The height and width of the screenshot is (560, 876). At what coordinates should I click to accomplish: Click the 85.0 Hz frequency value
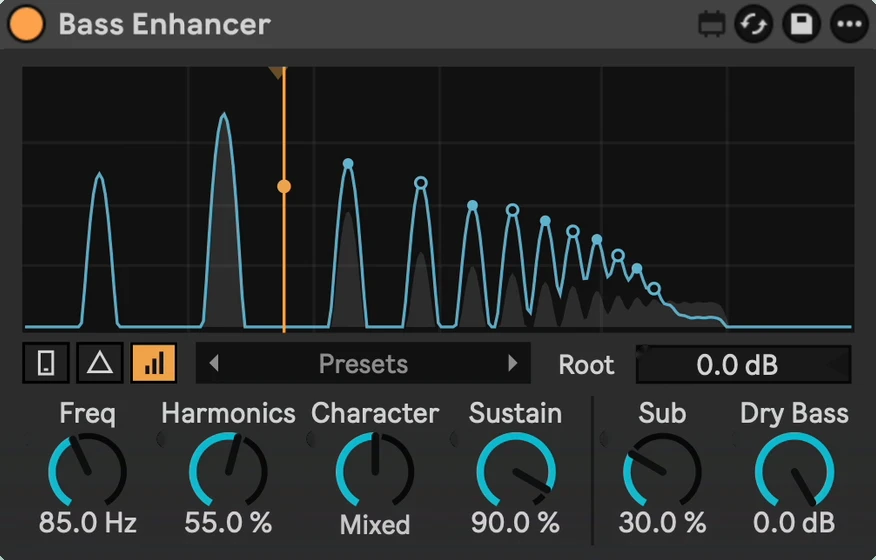[88, 523]
